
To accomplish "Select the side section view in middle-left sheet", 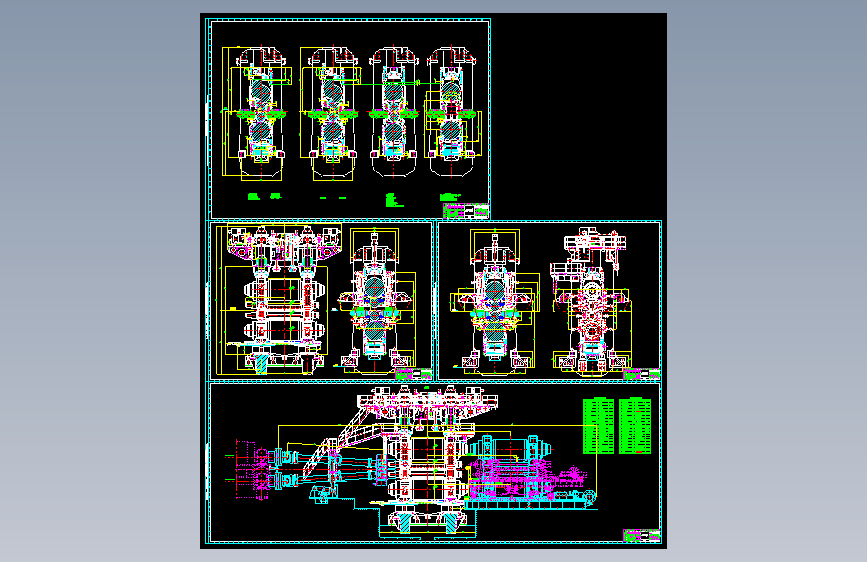I will [376, 301].
